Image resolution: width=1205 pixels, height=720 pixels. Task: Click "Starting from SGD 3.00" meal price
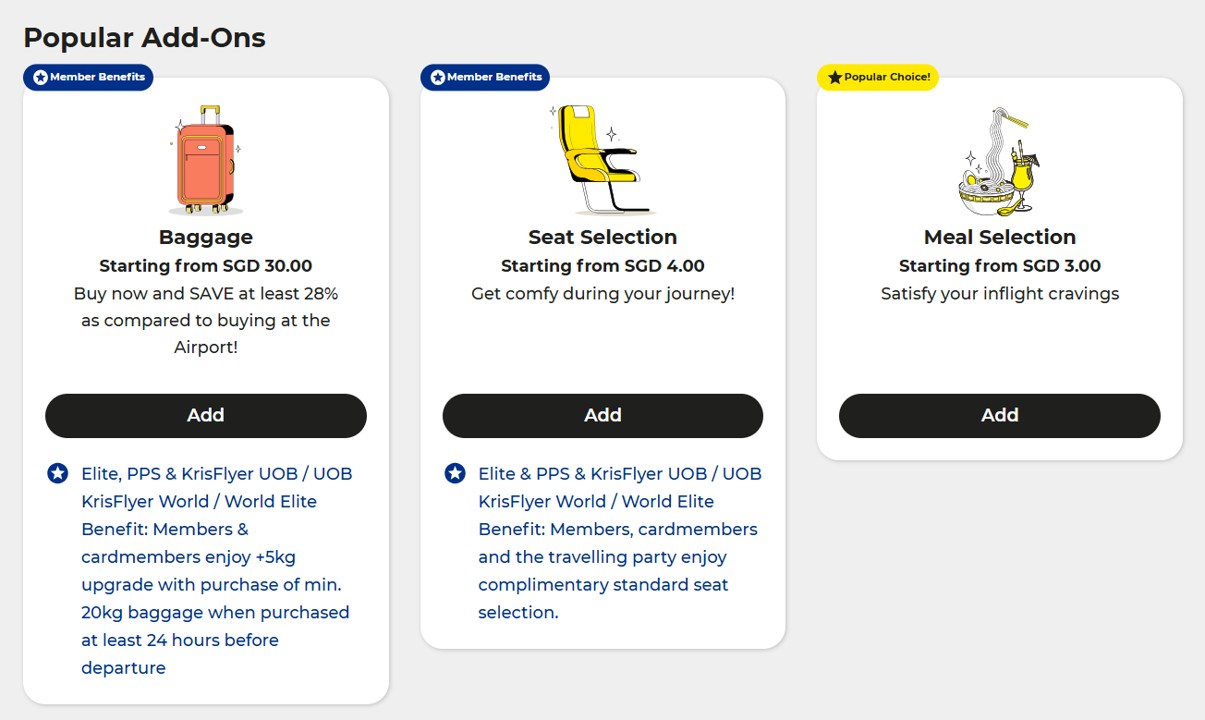[999, 266]
